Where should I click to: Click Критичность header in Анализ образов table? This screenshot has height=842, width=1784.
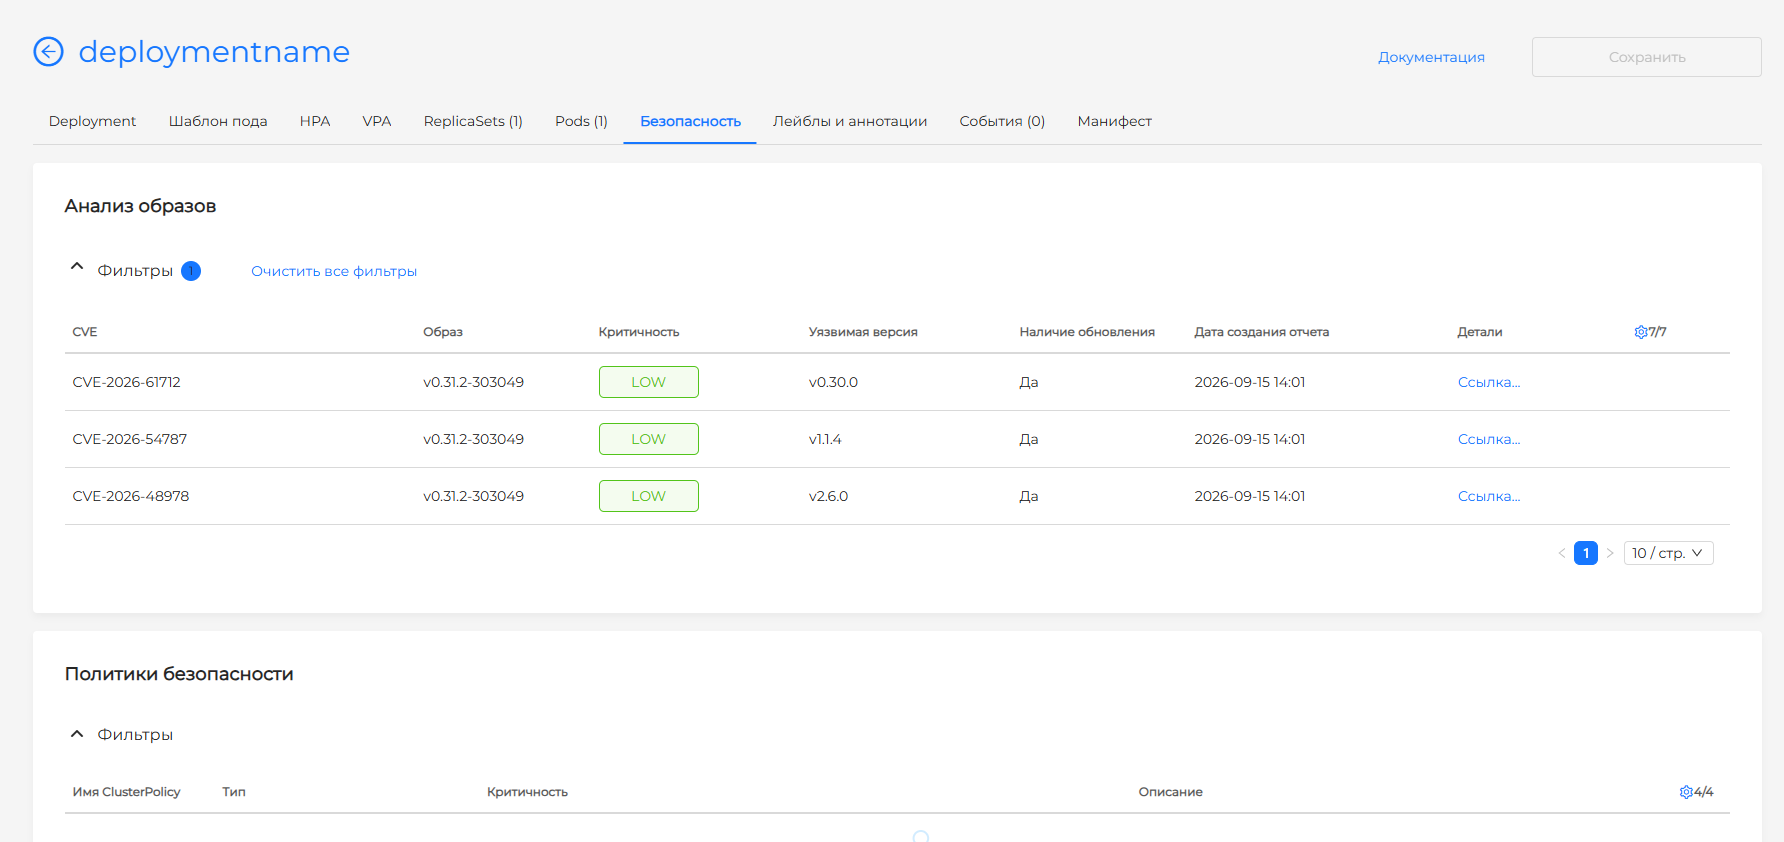[x=639, y=332]
